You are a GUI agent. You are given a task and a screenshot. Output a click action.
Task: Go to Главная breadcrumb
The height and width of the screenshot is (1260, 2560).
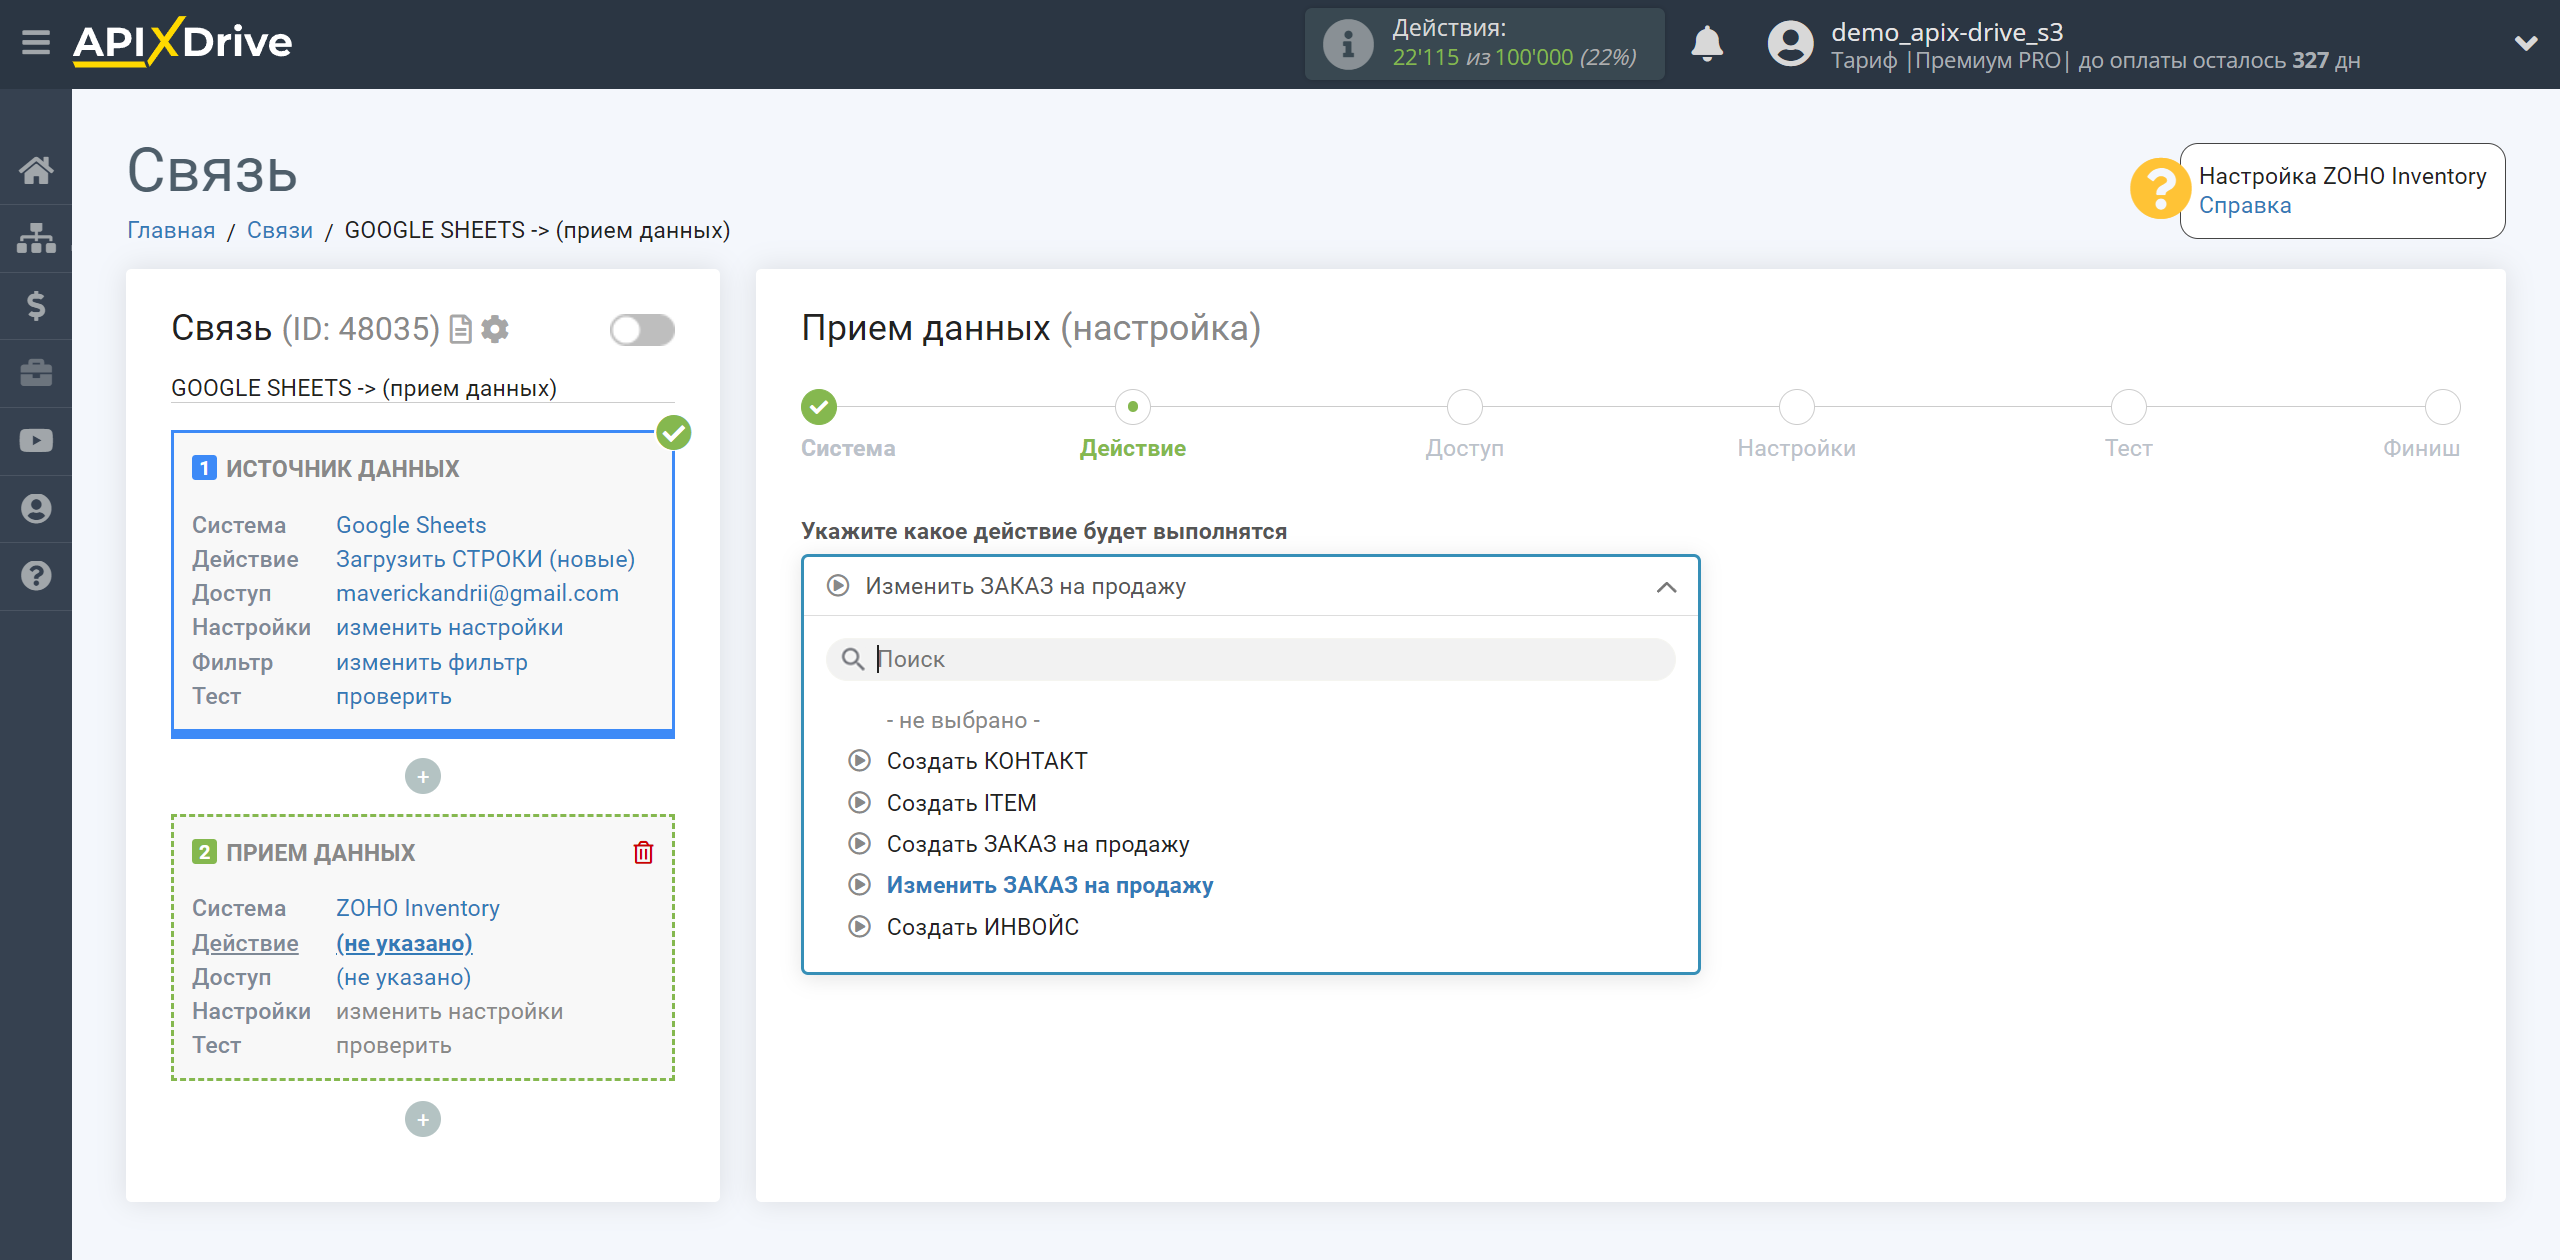coord(171,231)
